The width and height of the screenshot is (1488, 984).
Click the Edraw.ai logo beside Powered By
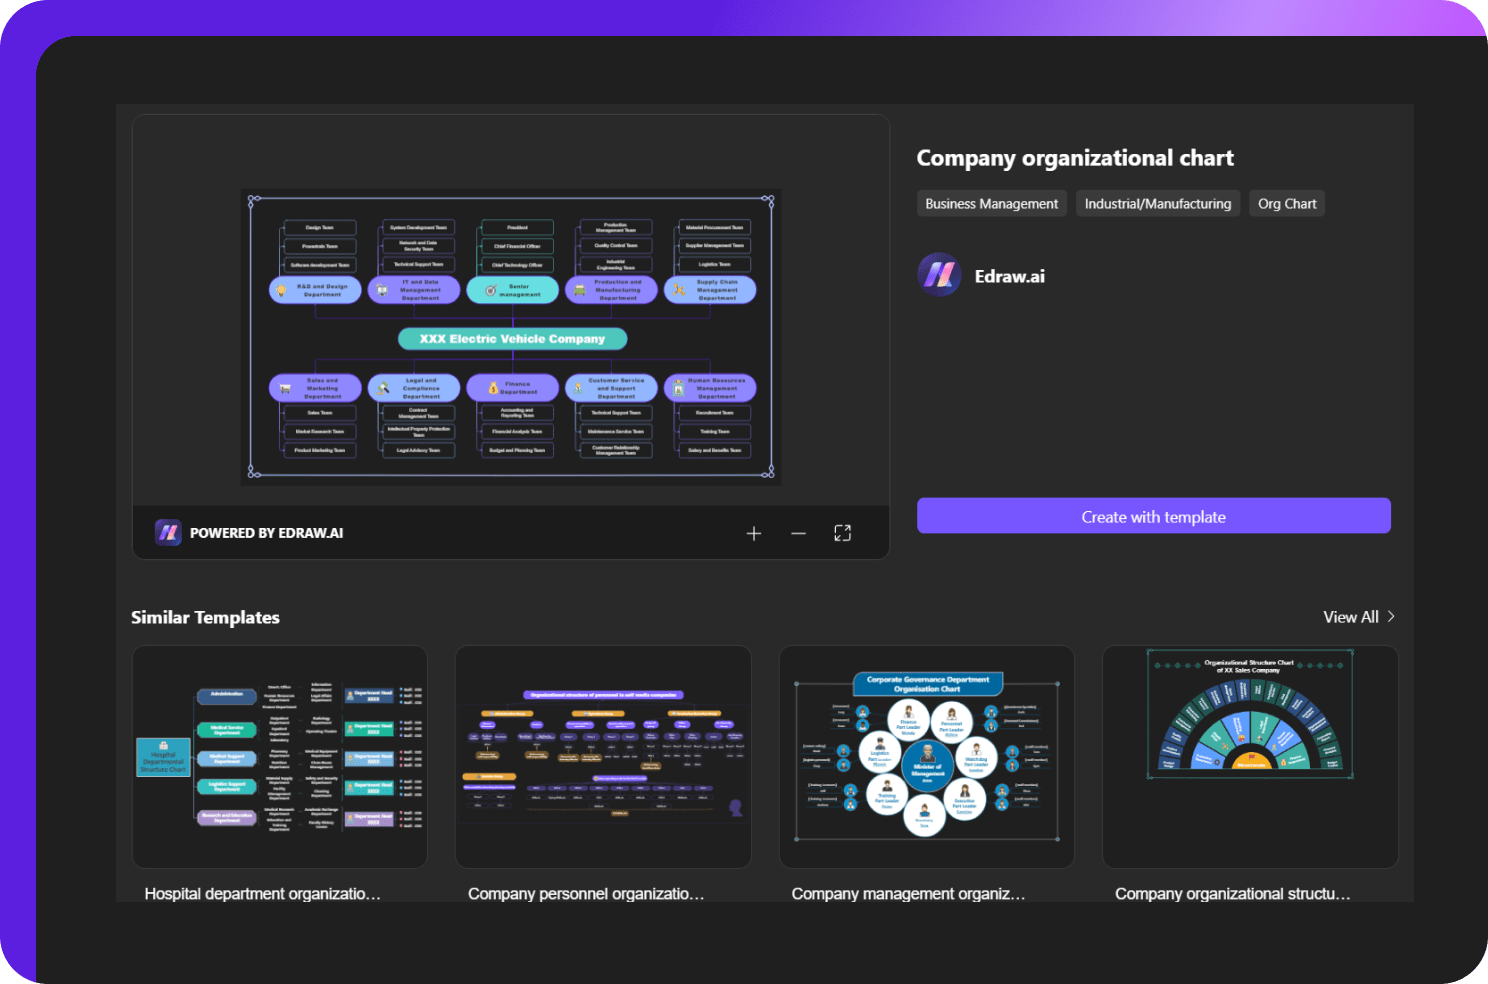coord(168,532)
